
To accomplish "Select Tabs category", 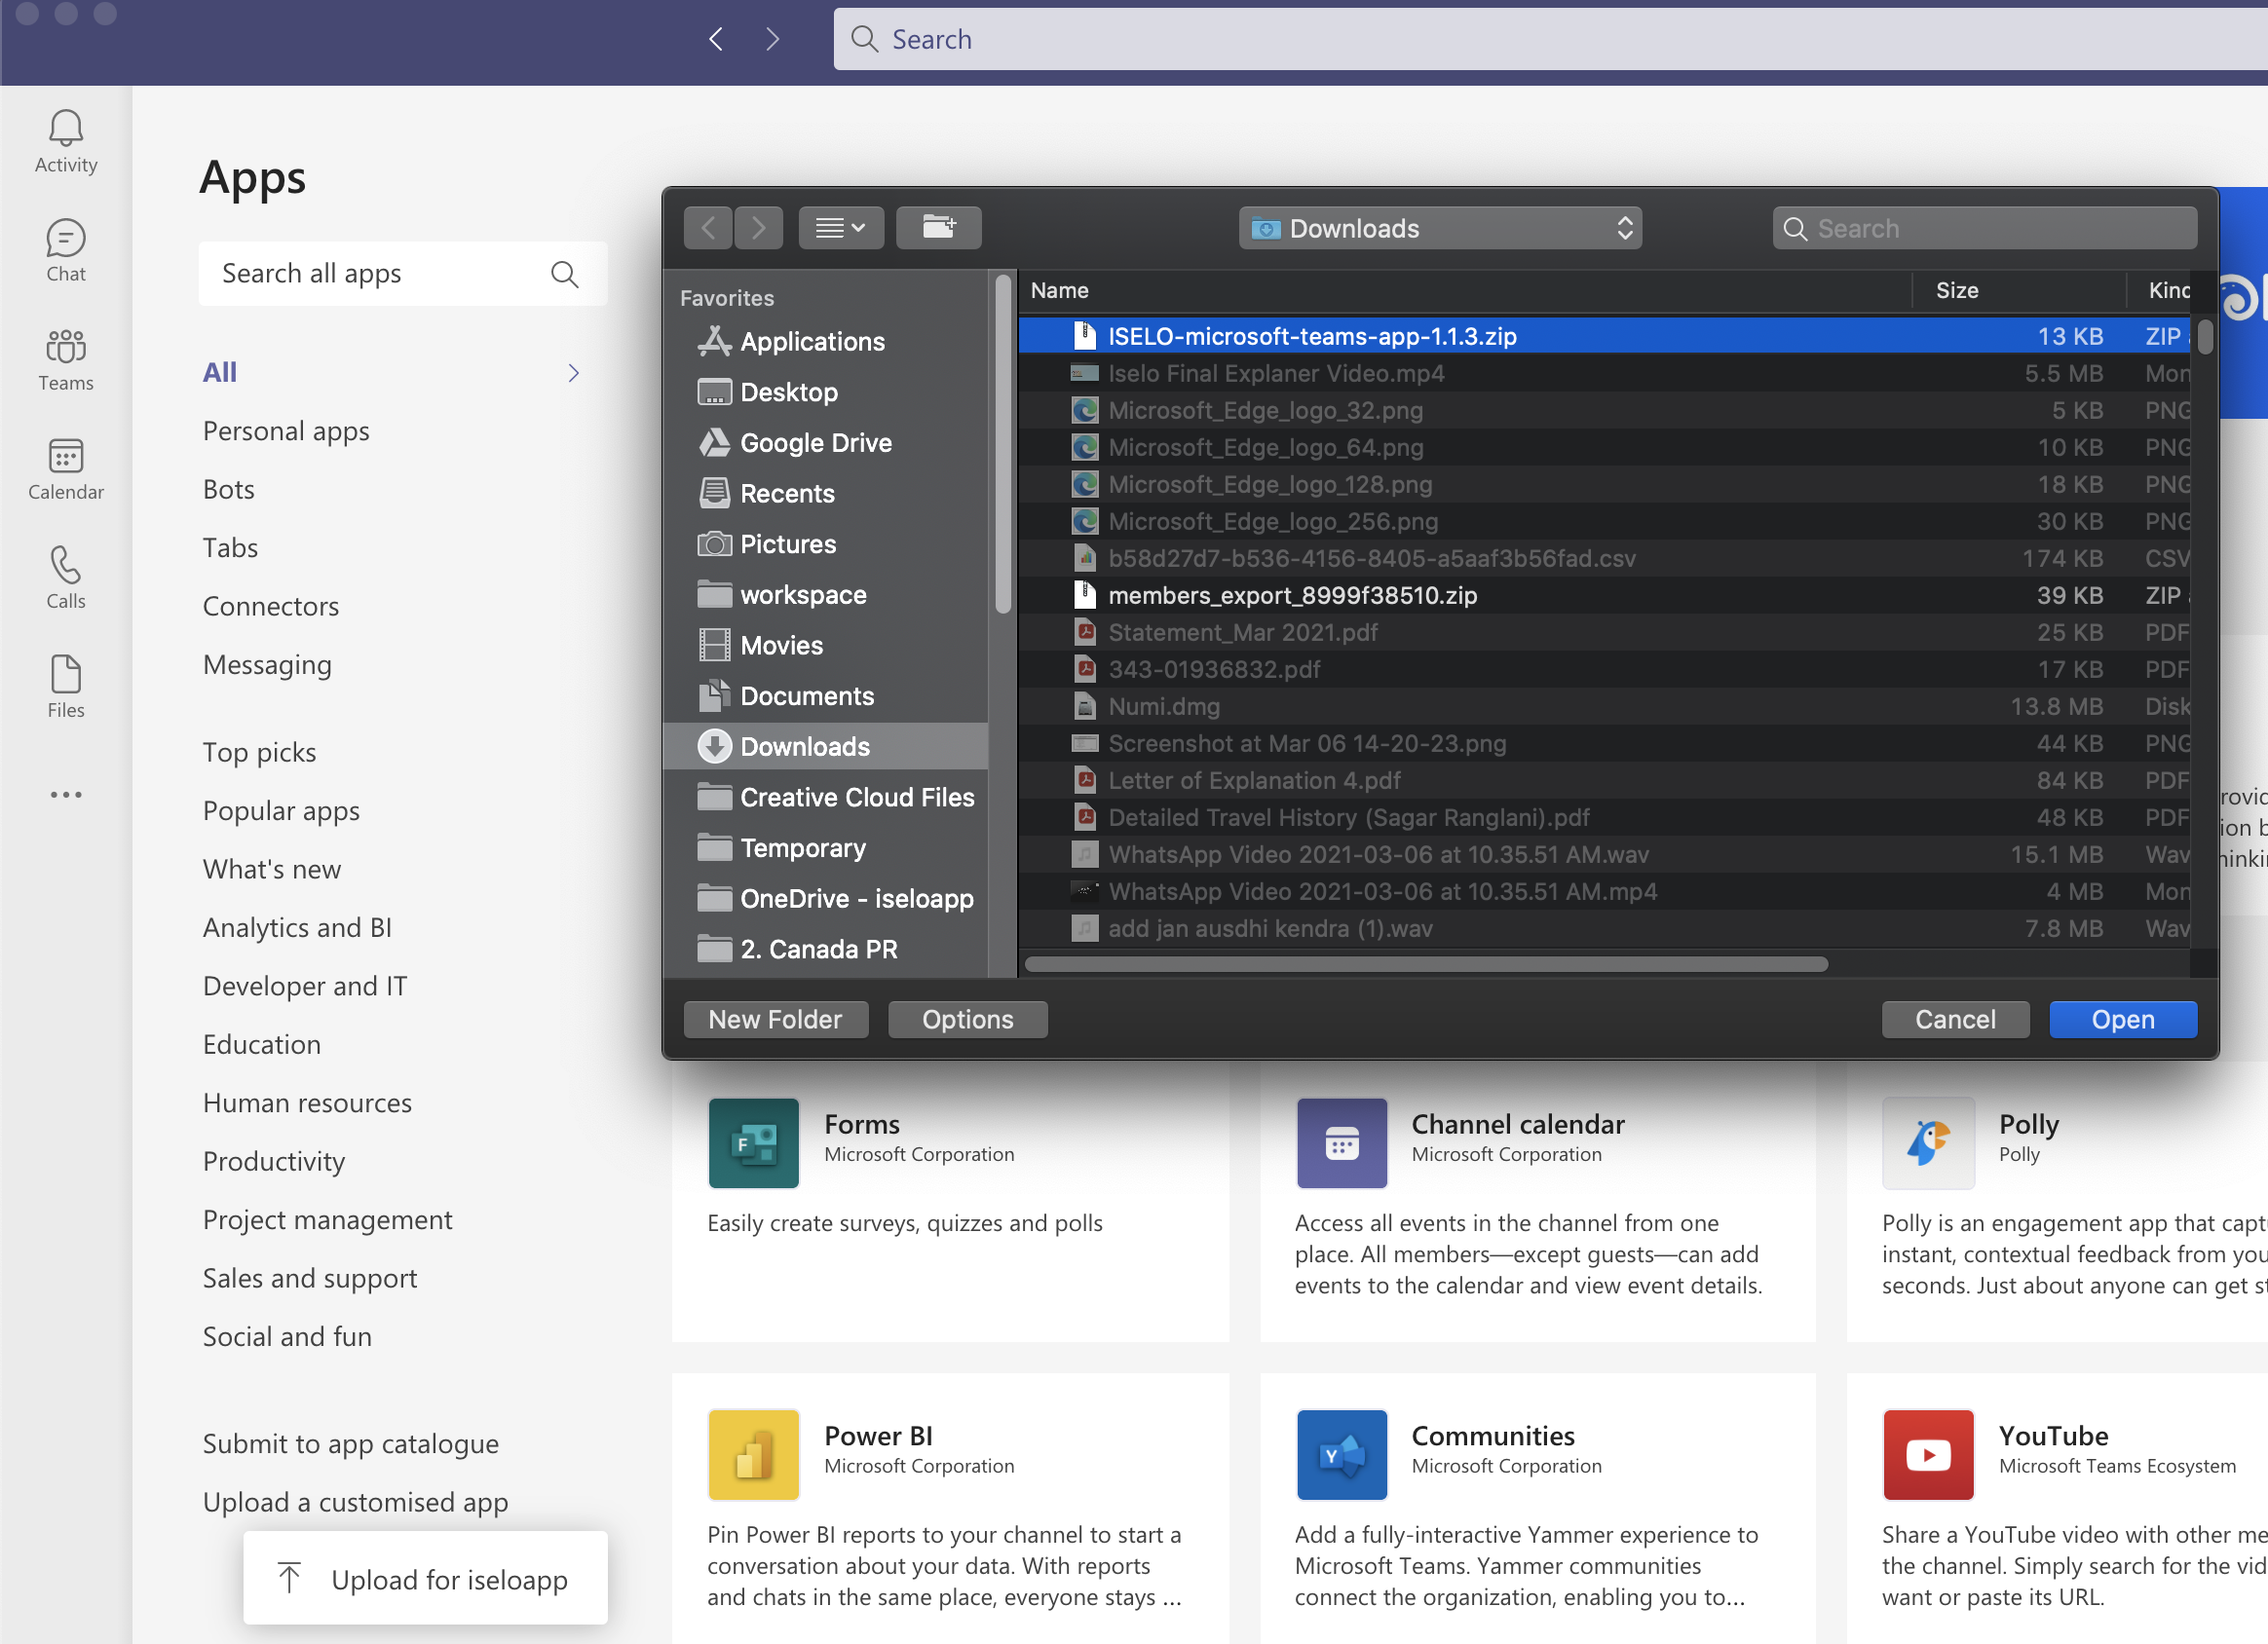I will point(231,548).
